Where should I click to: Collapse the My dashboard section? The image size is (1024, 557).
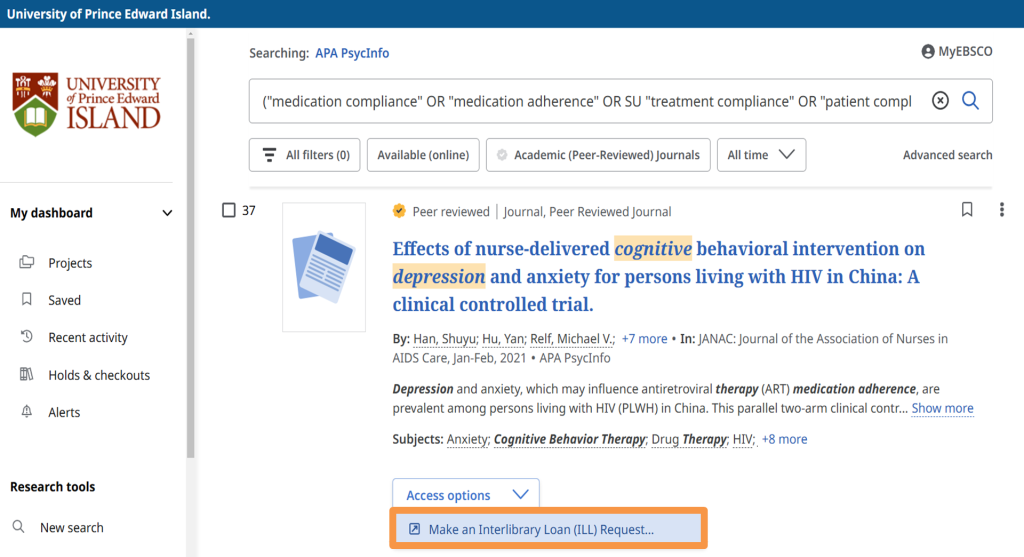pyautogui.click(x=167, y=213)
